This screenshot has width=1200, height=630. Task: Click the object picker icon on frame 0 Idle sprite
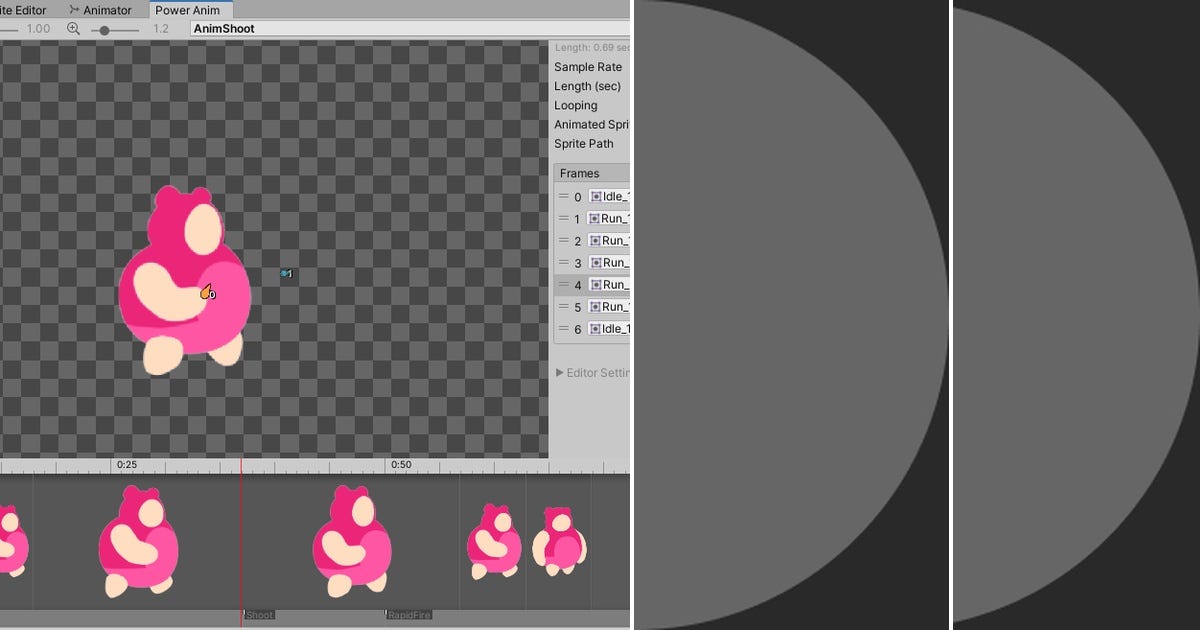point(596,197)
